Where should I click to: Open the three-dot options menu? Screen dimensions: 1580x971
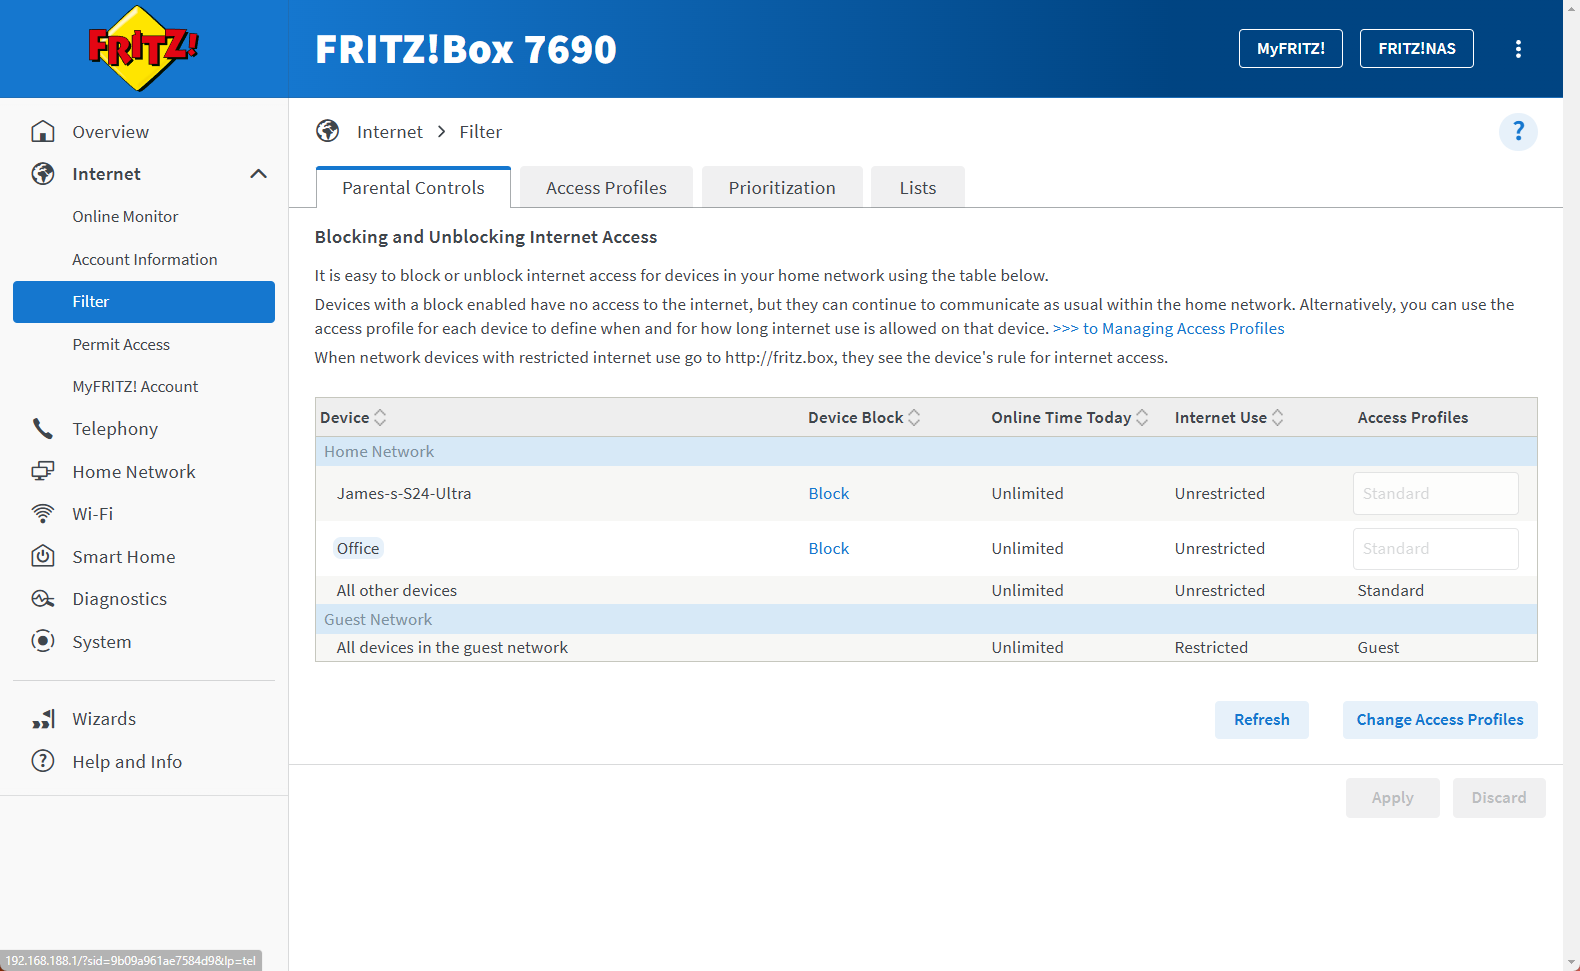1518,49
